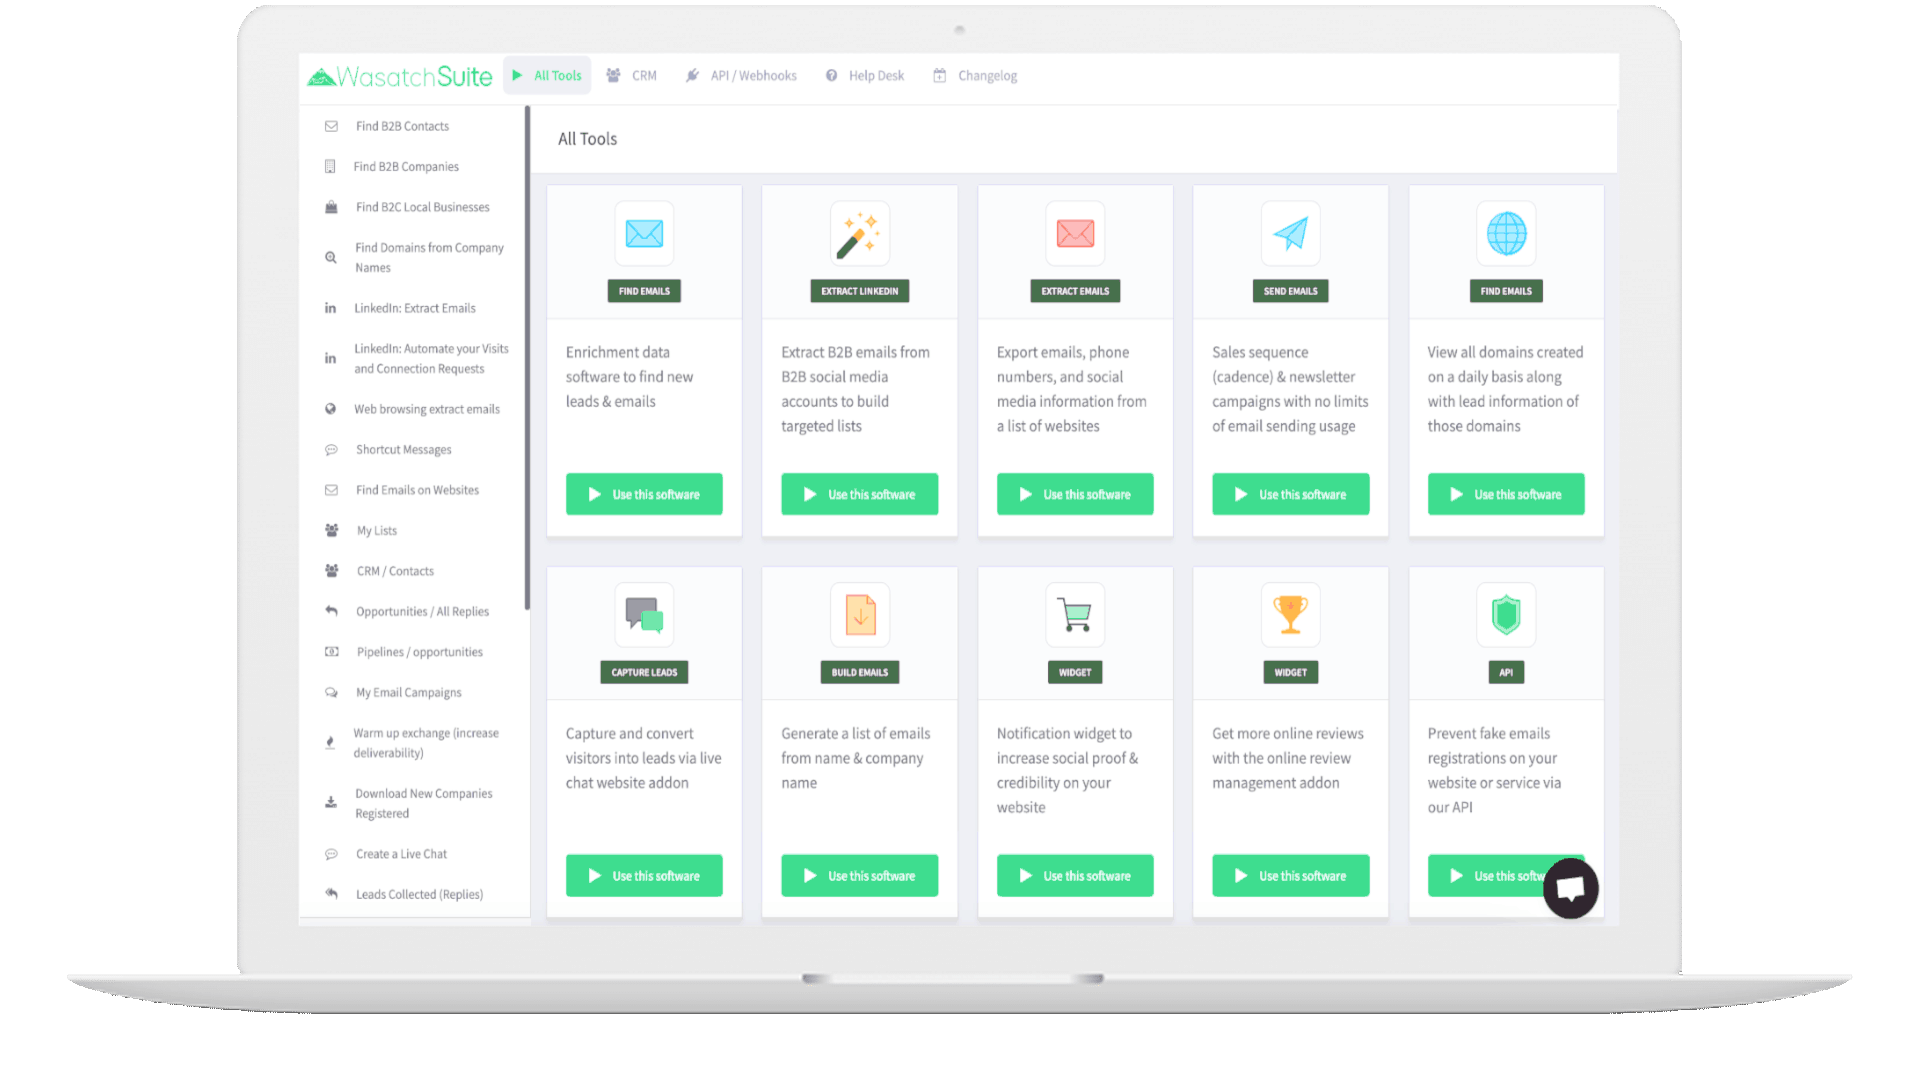Image resolution: width=1920 pixels, height=1080 pixels.
Task: Click shield icon on API card
Action: click(1506, 615)
